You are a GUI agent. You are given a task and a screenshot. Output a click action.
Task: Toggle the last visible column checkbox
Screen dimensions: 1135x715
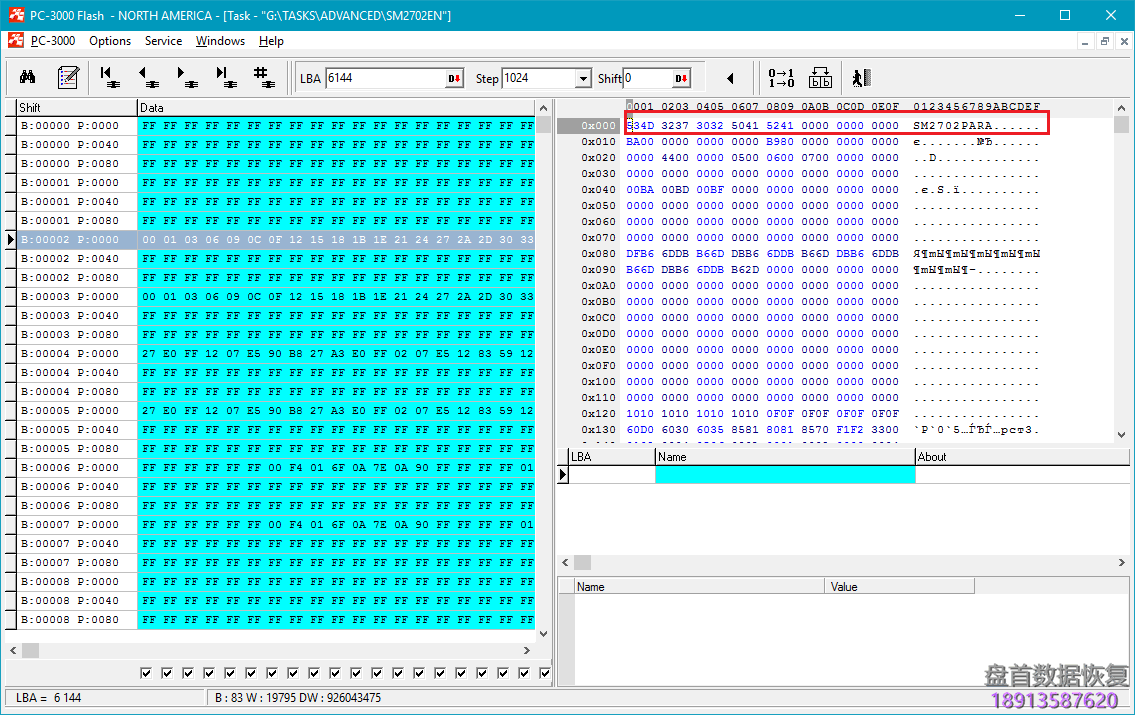point(545,673)
